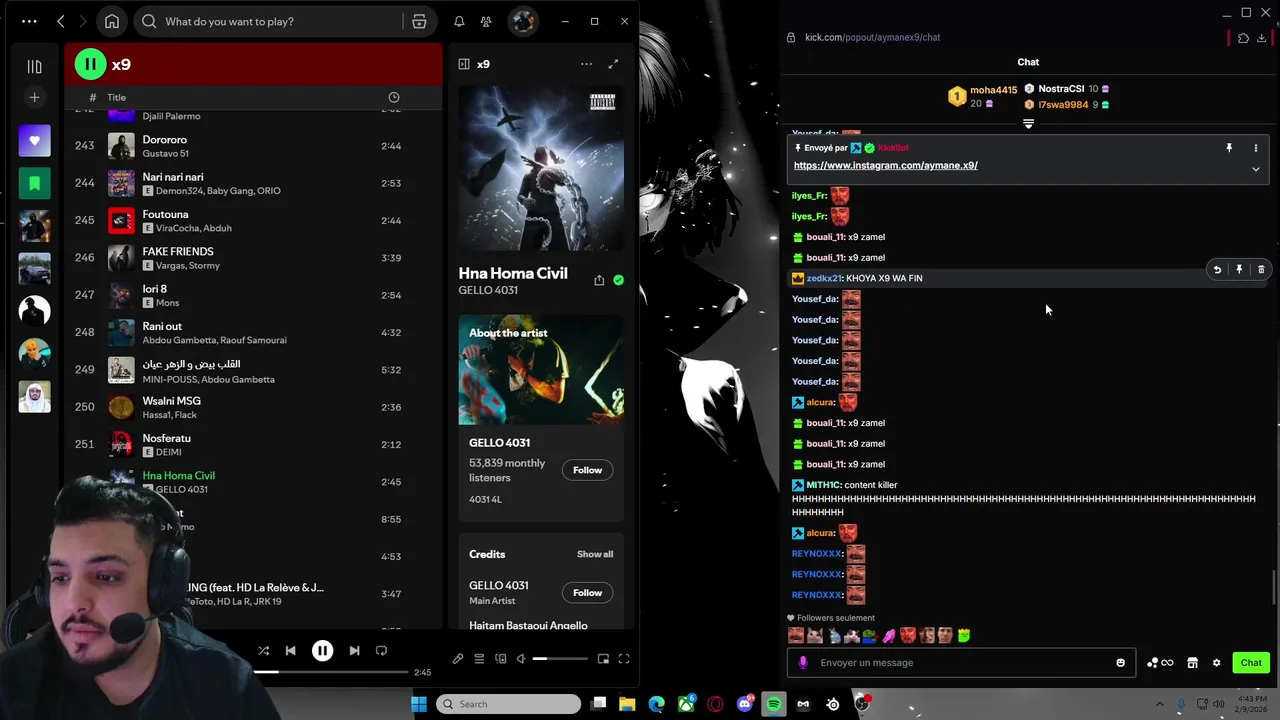Screen dimensions: 1280x720
Task: Open Your Library icon in Spotify sidebar
Action: pyautogui.click(x=34, y=66)
